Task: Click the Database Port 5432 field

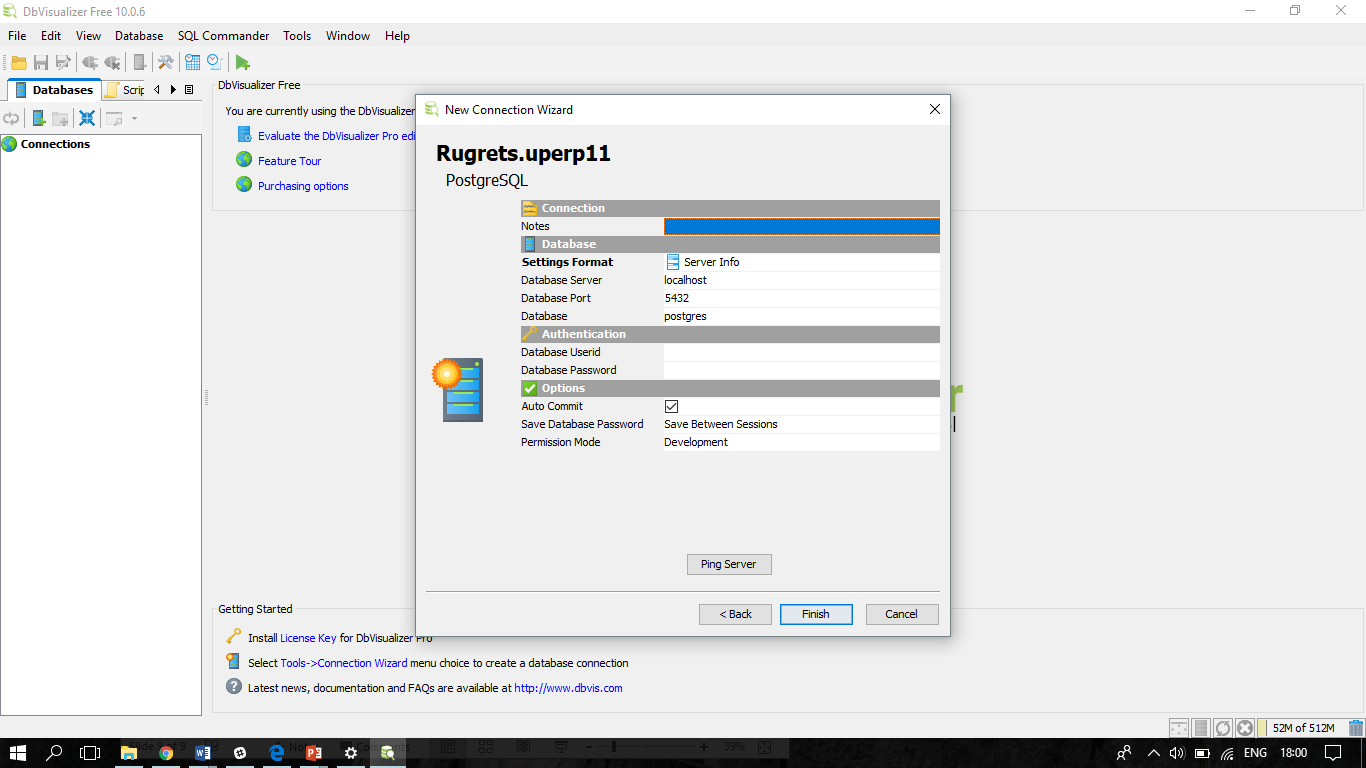Action: coord(802,298)
